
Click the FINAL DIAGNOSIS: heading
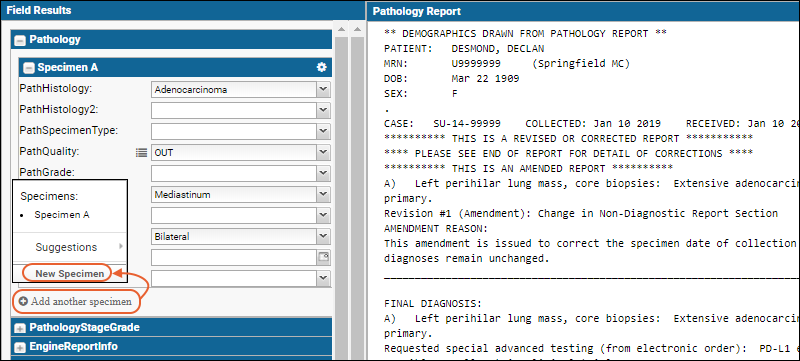(433, 303)
